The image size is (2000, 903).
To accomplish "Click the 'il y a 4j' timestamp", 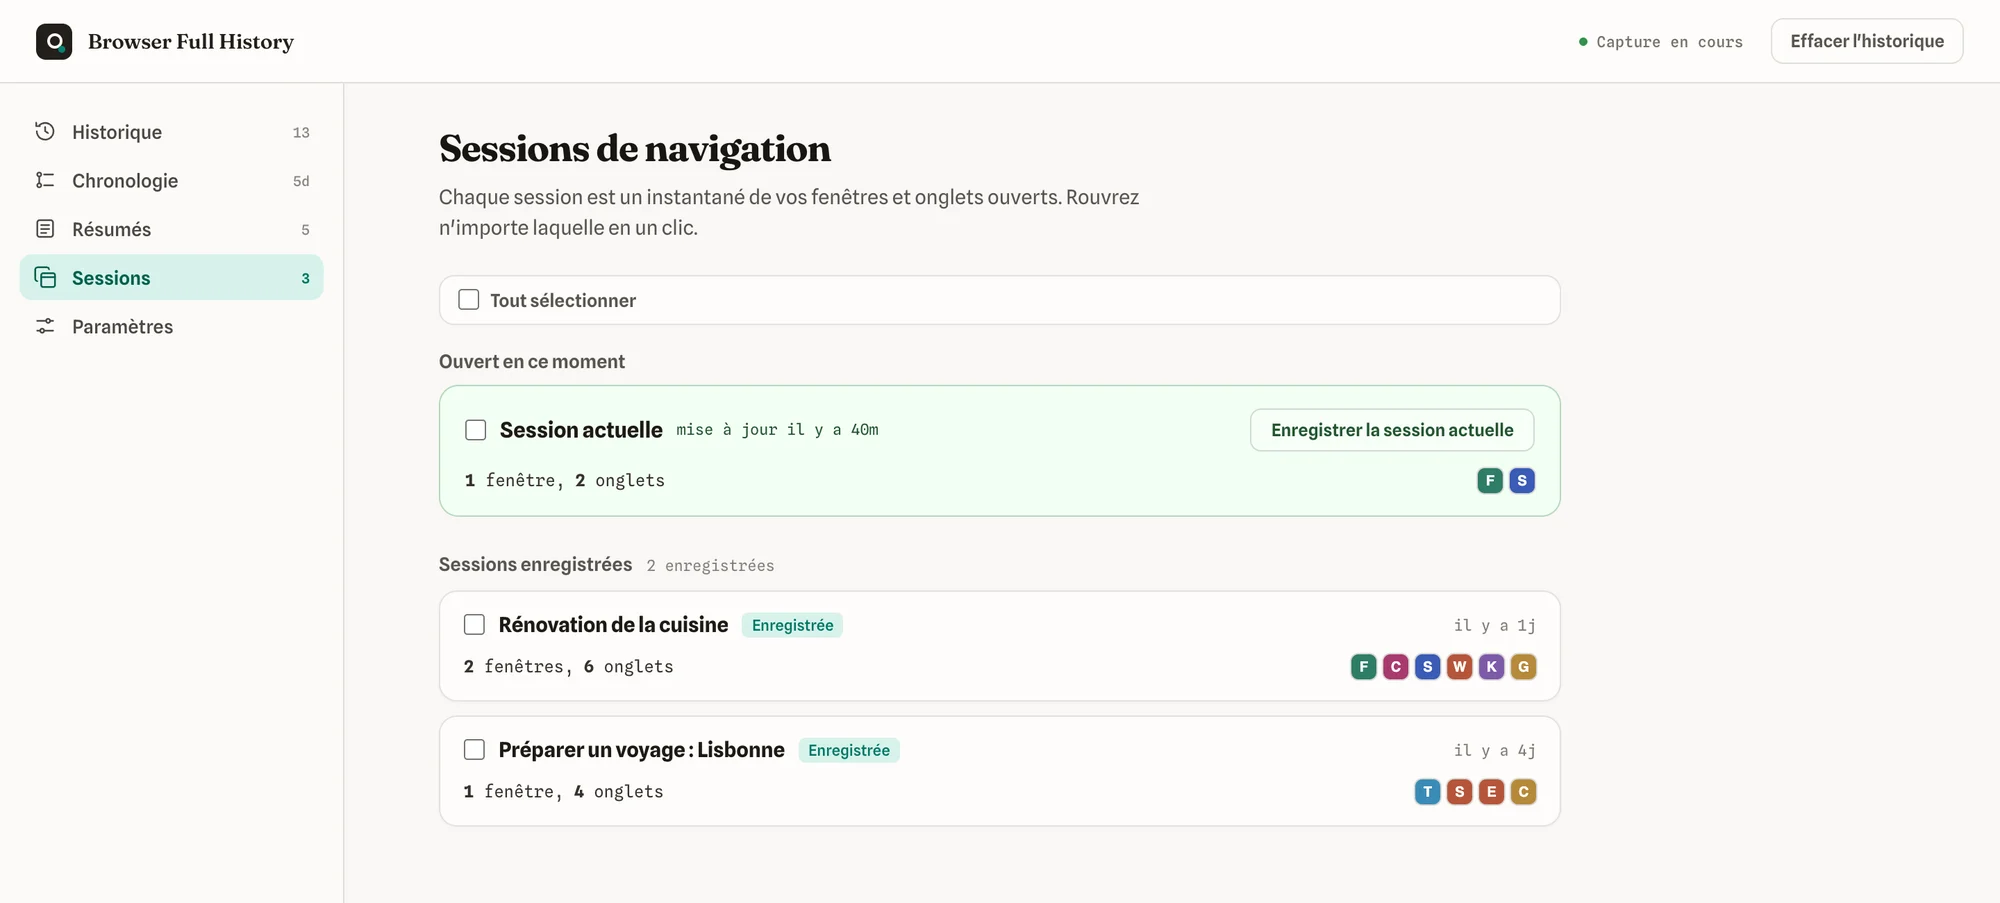I will [x=1494, y=750].
